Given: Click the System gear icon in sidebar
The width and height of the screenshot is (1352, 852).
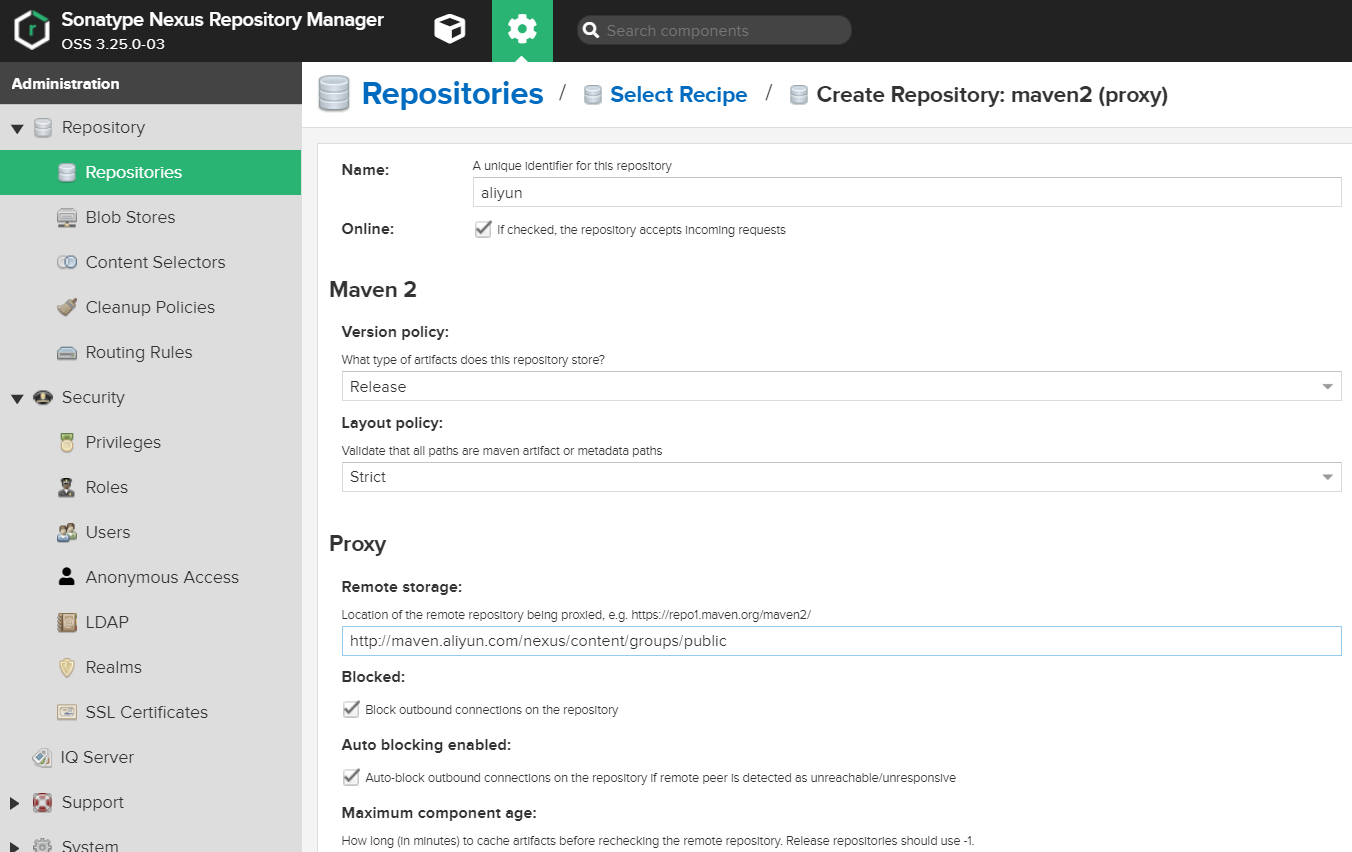Looking at the screenshot, I should 43,845.
